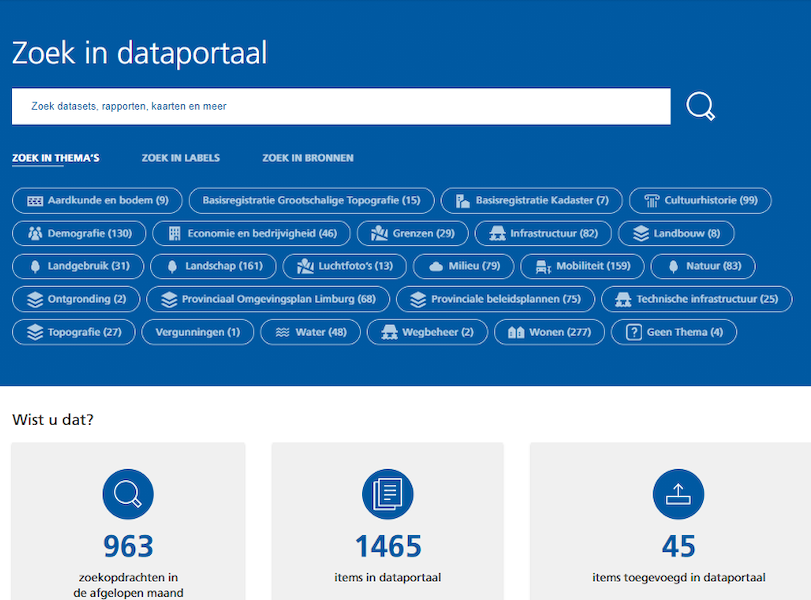
Task: Click the search magnifier icon
Action: click(700, 106)
